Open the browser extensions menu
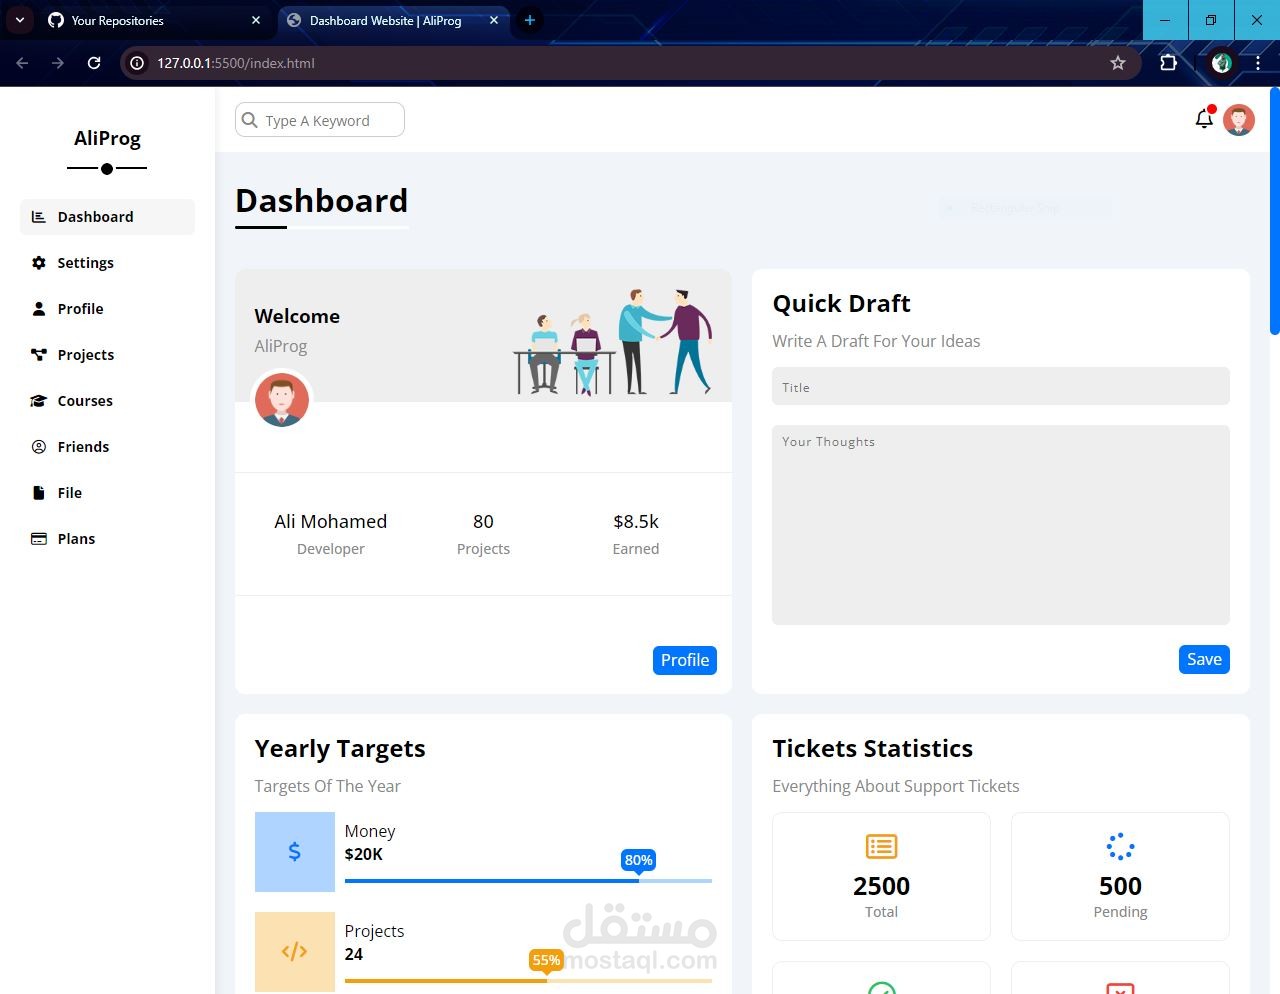The image size is (1280, 994). click(1168, 62)
